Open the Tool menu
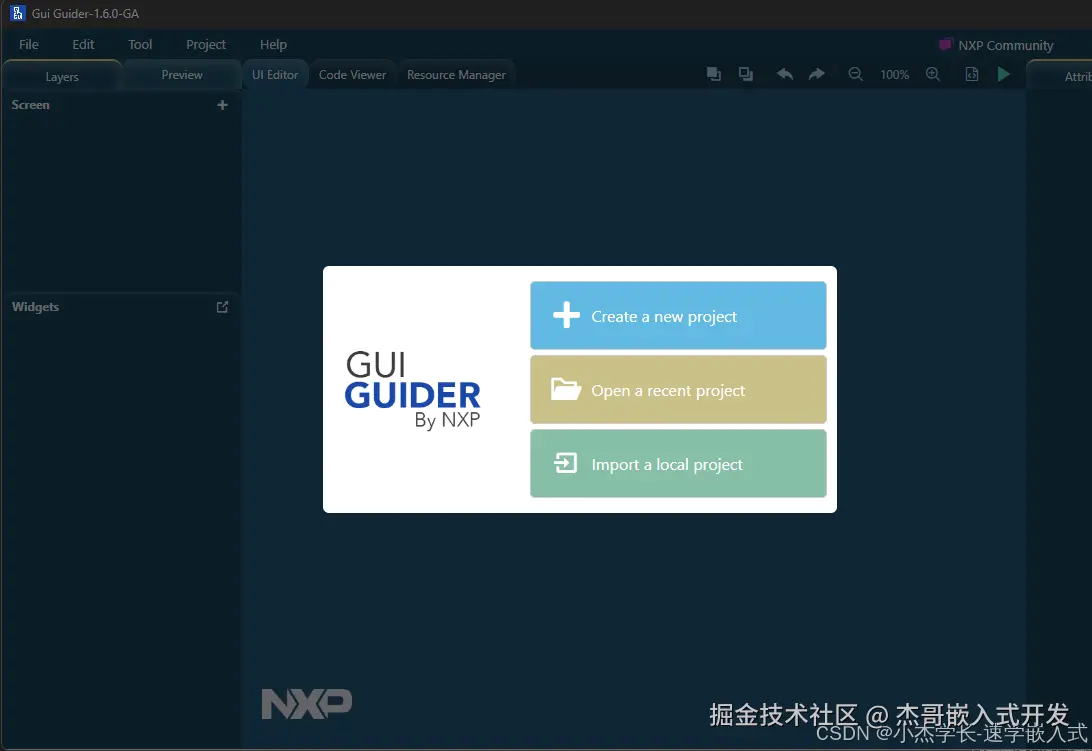Screen dimensions: 1092x751 tap(140, 45)
